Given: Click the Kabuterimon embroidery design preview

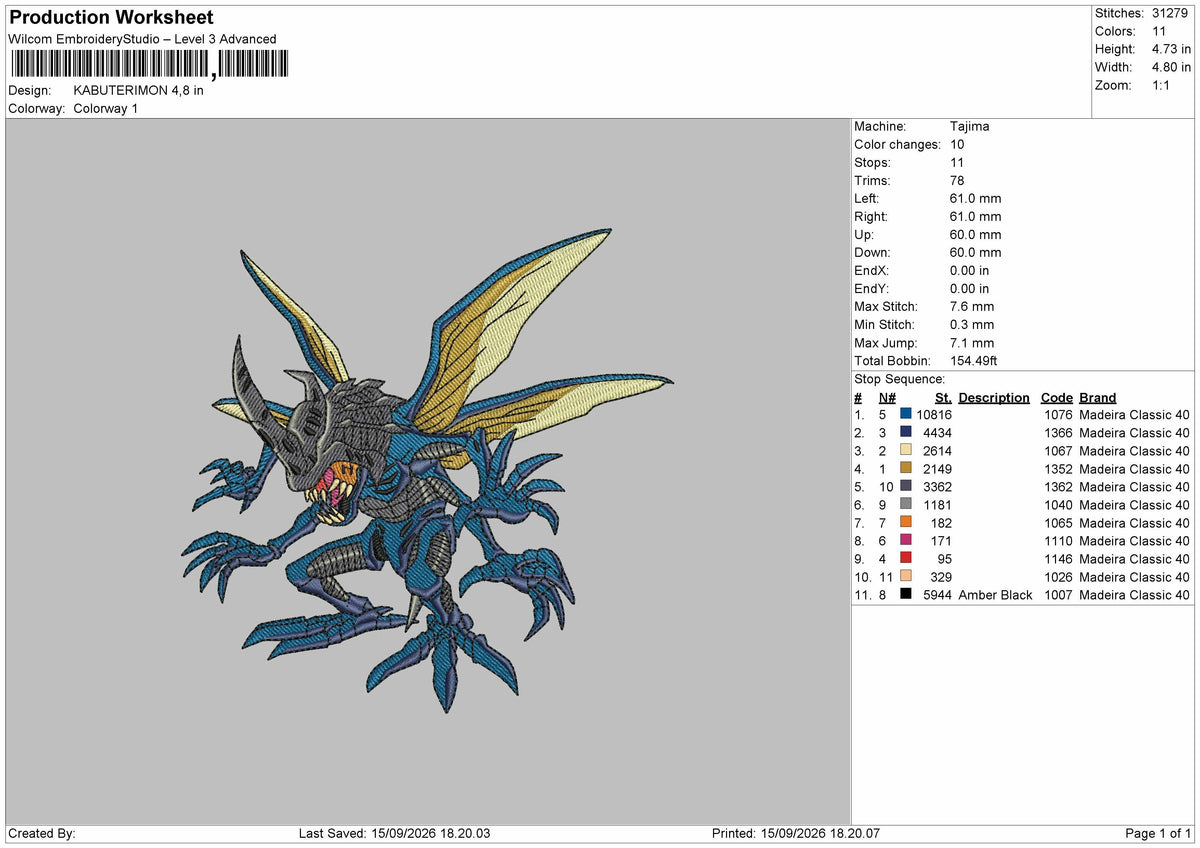Looking at the screenshot, I should point(428,470).
